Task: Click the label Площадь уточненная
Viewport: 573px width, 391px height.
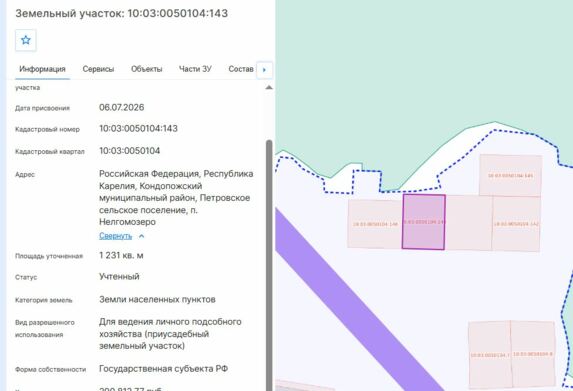Action: pyautogui.click(x=49, y=256)
